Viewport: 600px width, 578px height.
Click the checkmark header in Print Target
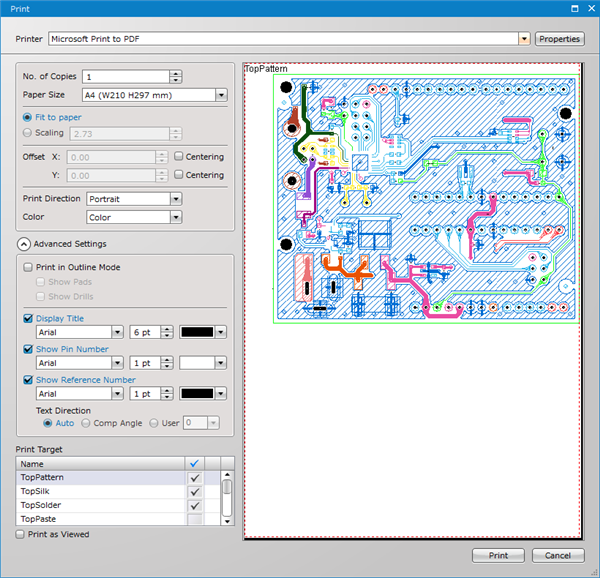click(195, 464)
